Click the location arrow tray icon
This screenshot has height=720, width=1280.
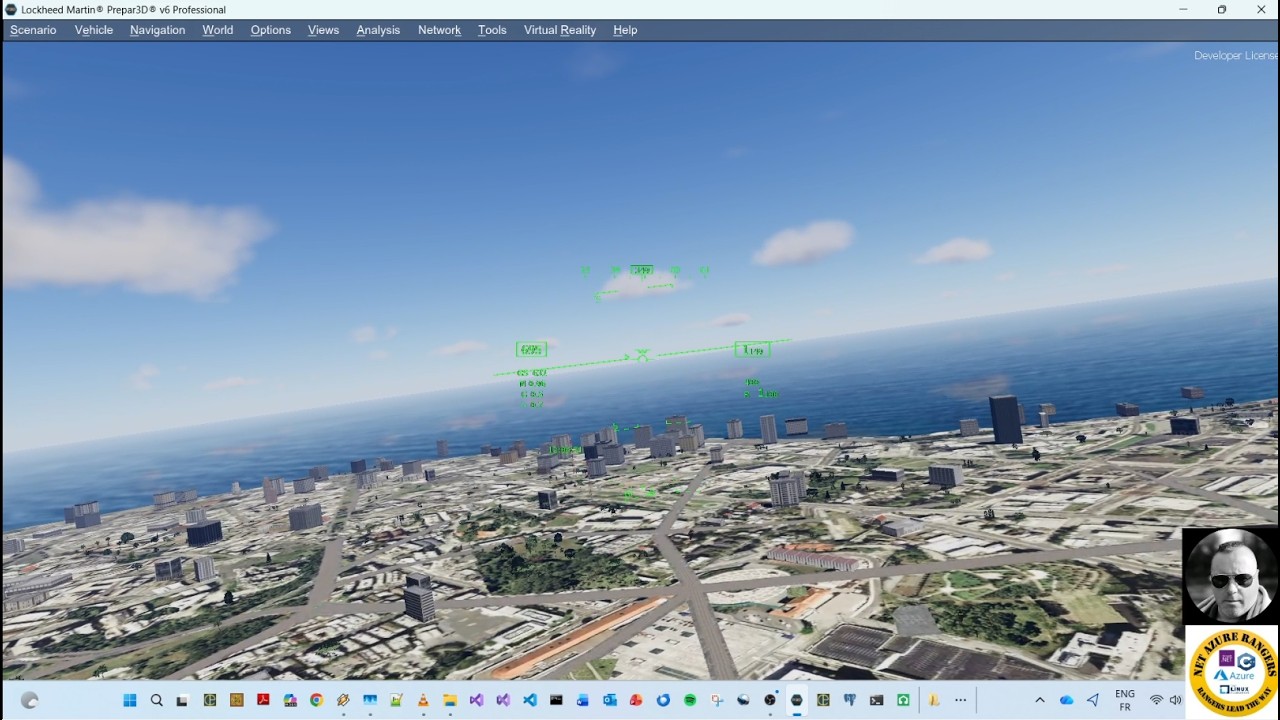1093,700
